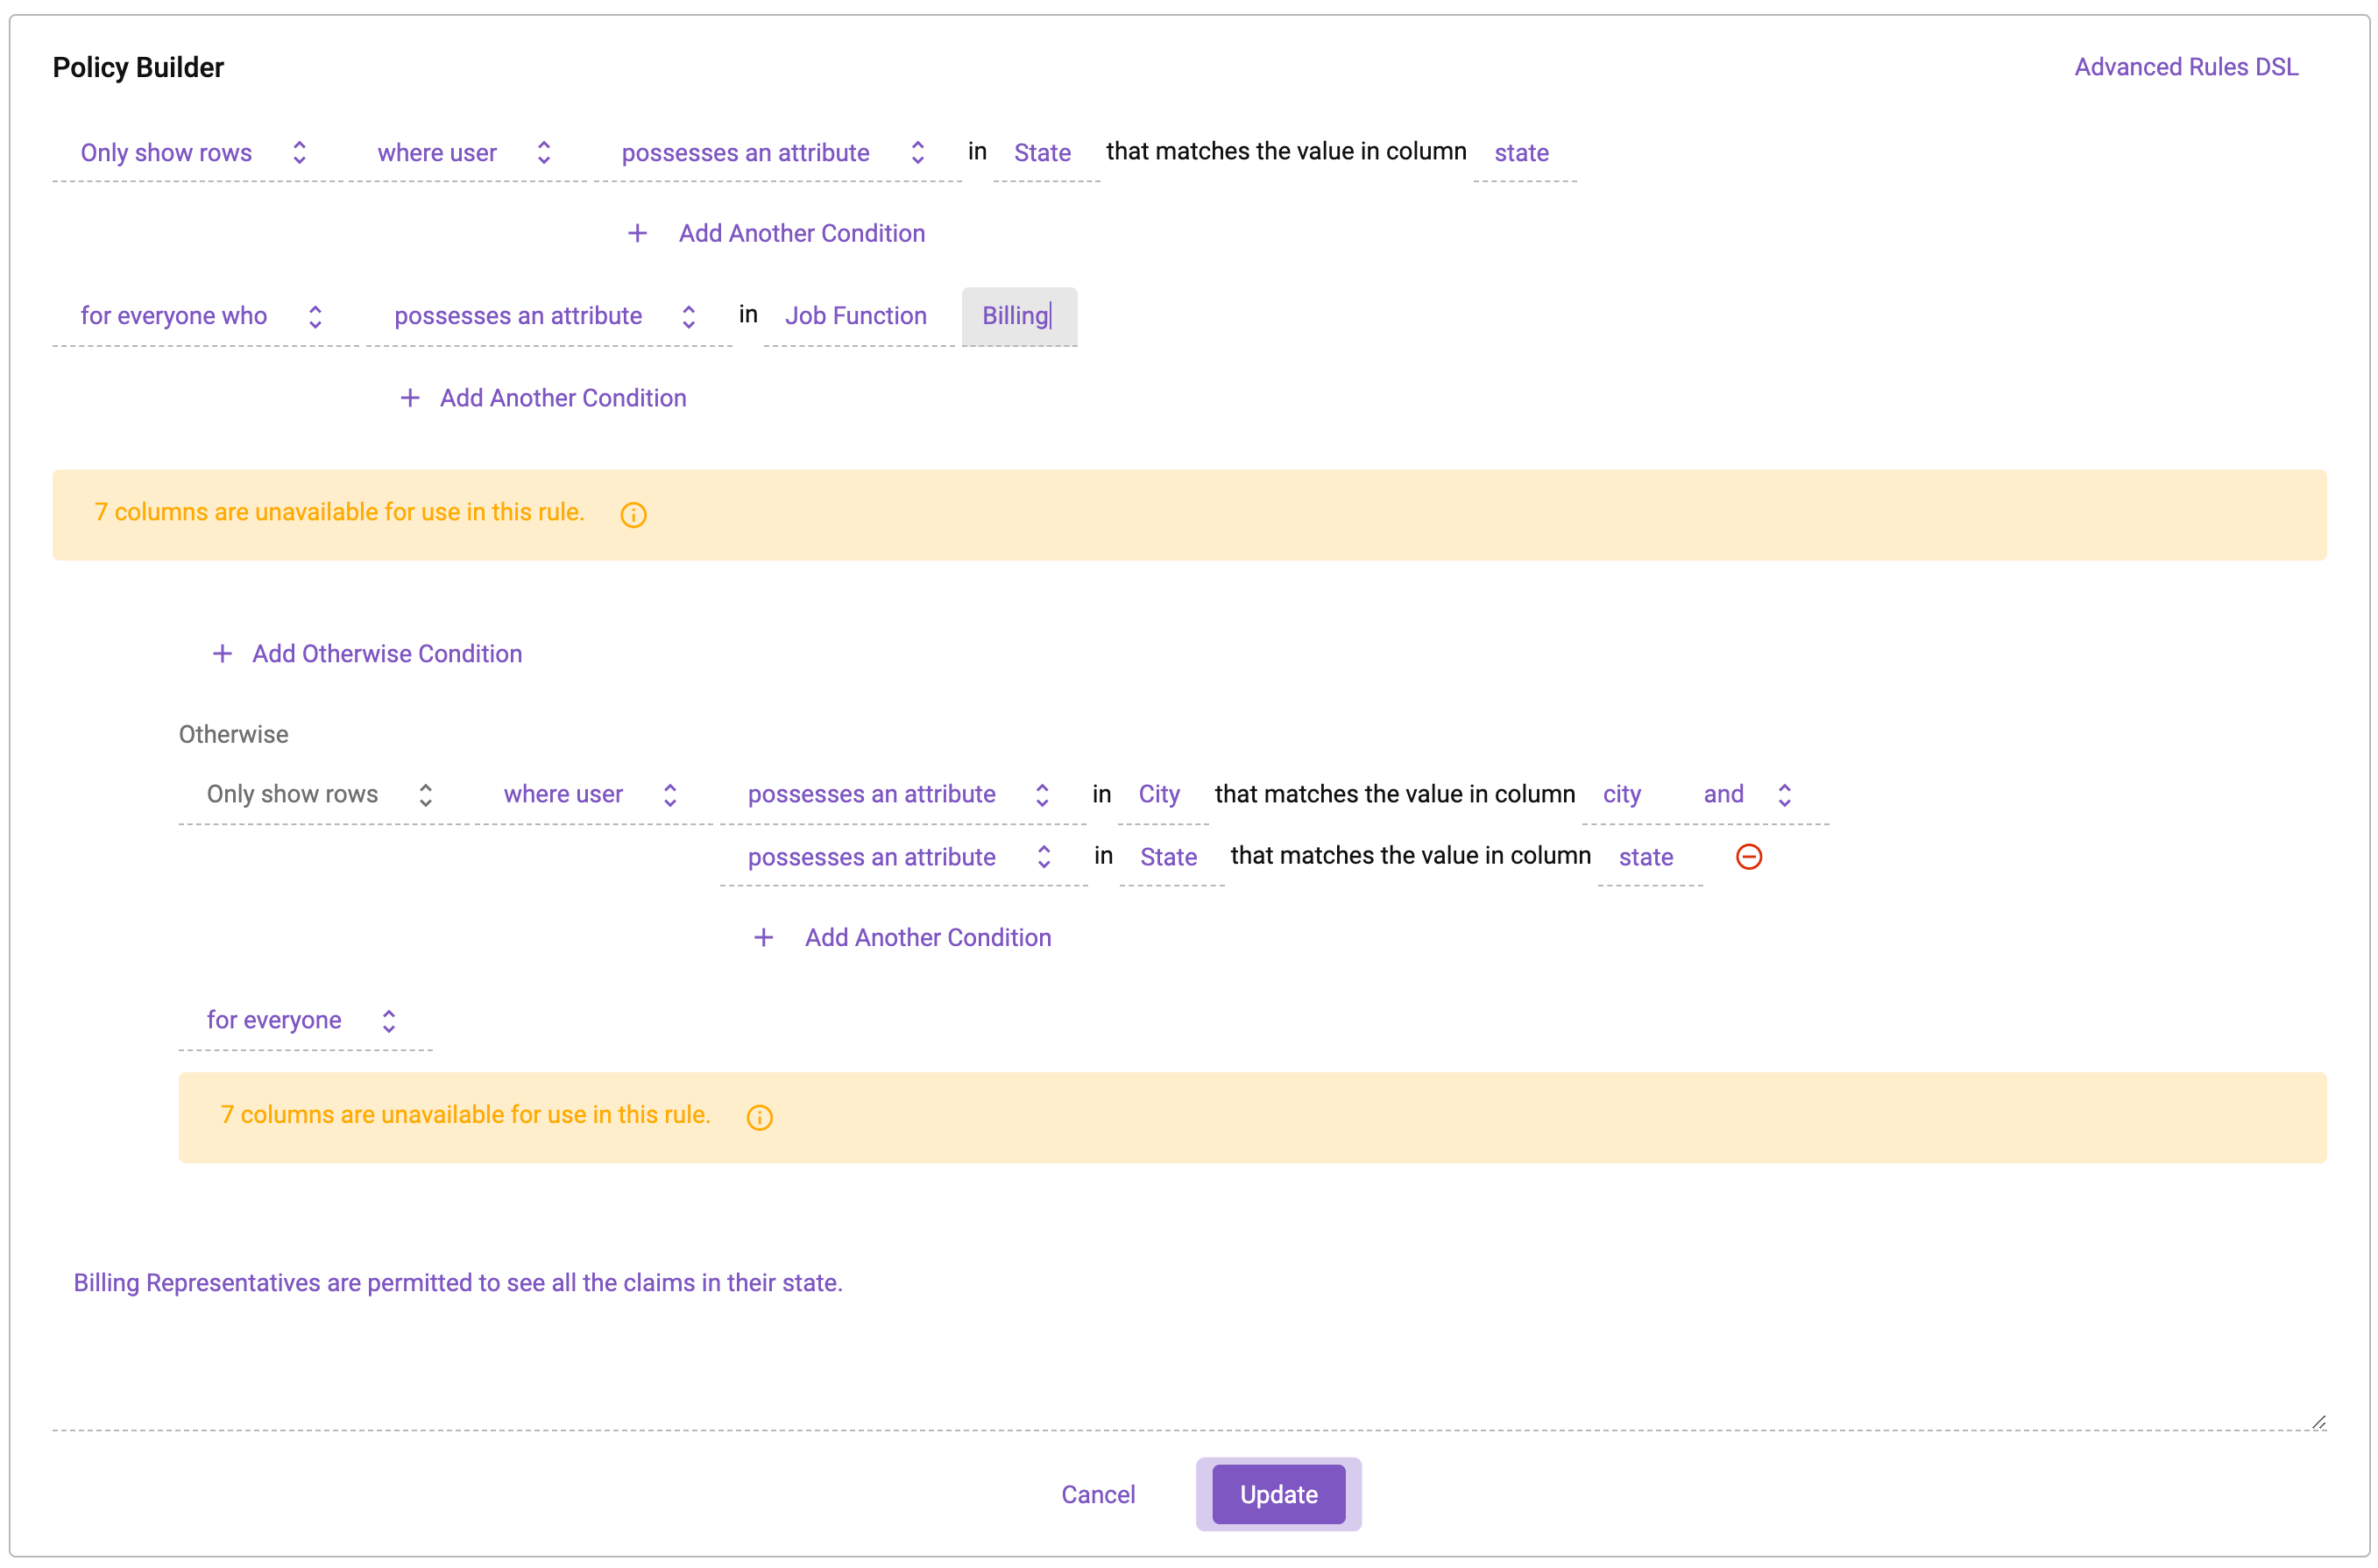The width and height of the screenshot is (2378, 1568).
Task: Click the Billing value input field
Action: tap(1017, 316)
